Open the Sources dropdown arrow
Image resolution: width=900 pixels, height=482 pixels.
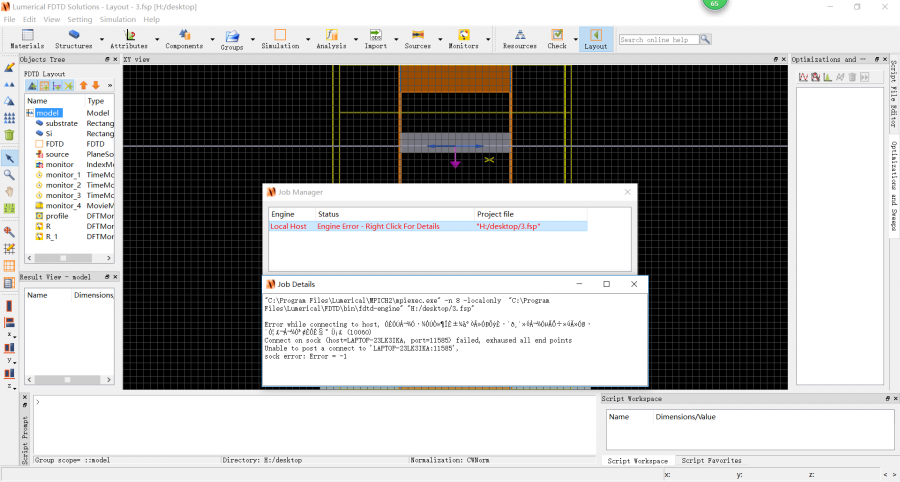point(439,41)
